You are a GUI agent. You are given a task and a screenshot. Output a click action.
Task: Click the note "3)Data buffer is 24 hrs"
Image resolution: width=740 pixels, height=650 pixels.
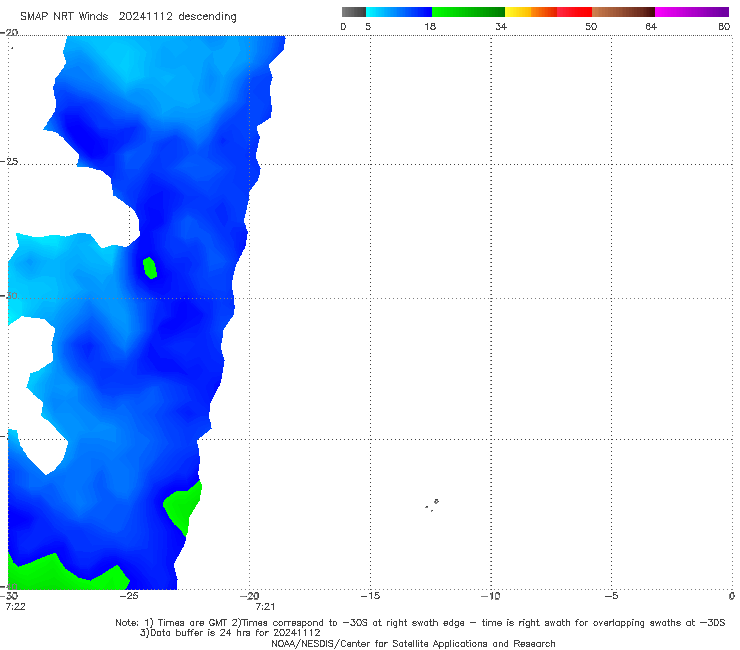(230, 633)
